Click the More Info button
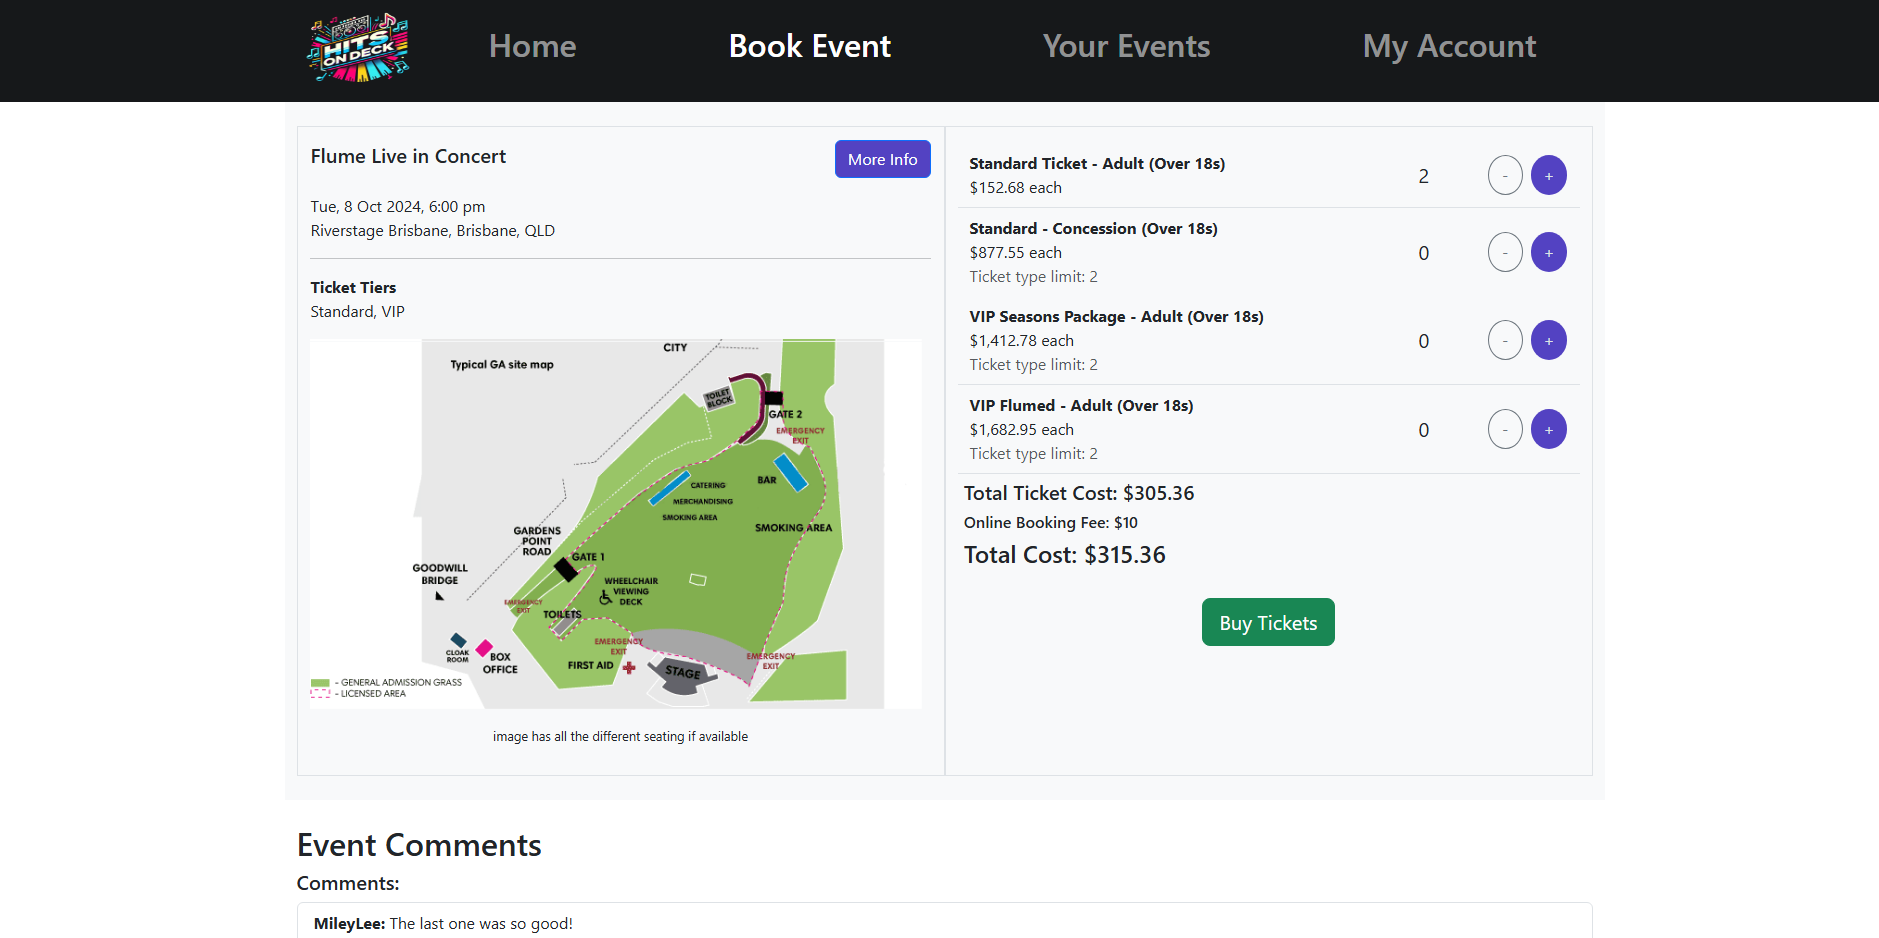 (x=882, y=160)
